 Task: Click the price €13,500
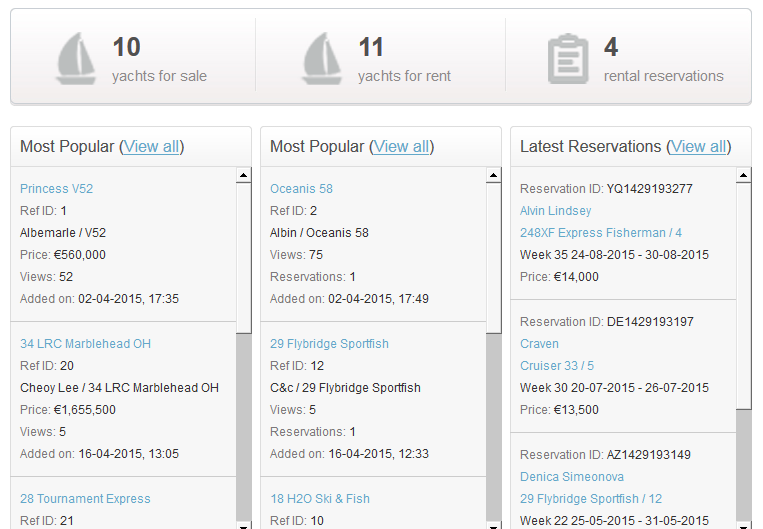click(576, 410)
